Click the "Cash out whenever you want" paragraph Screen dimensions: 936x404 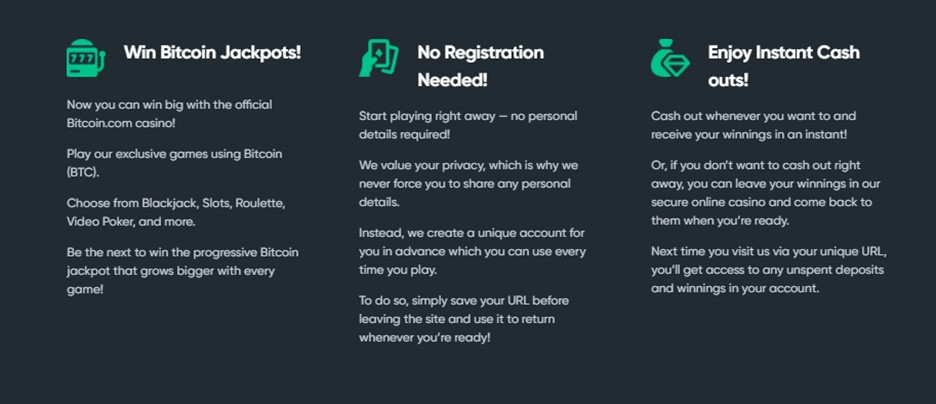pos(753,125)
